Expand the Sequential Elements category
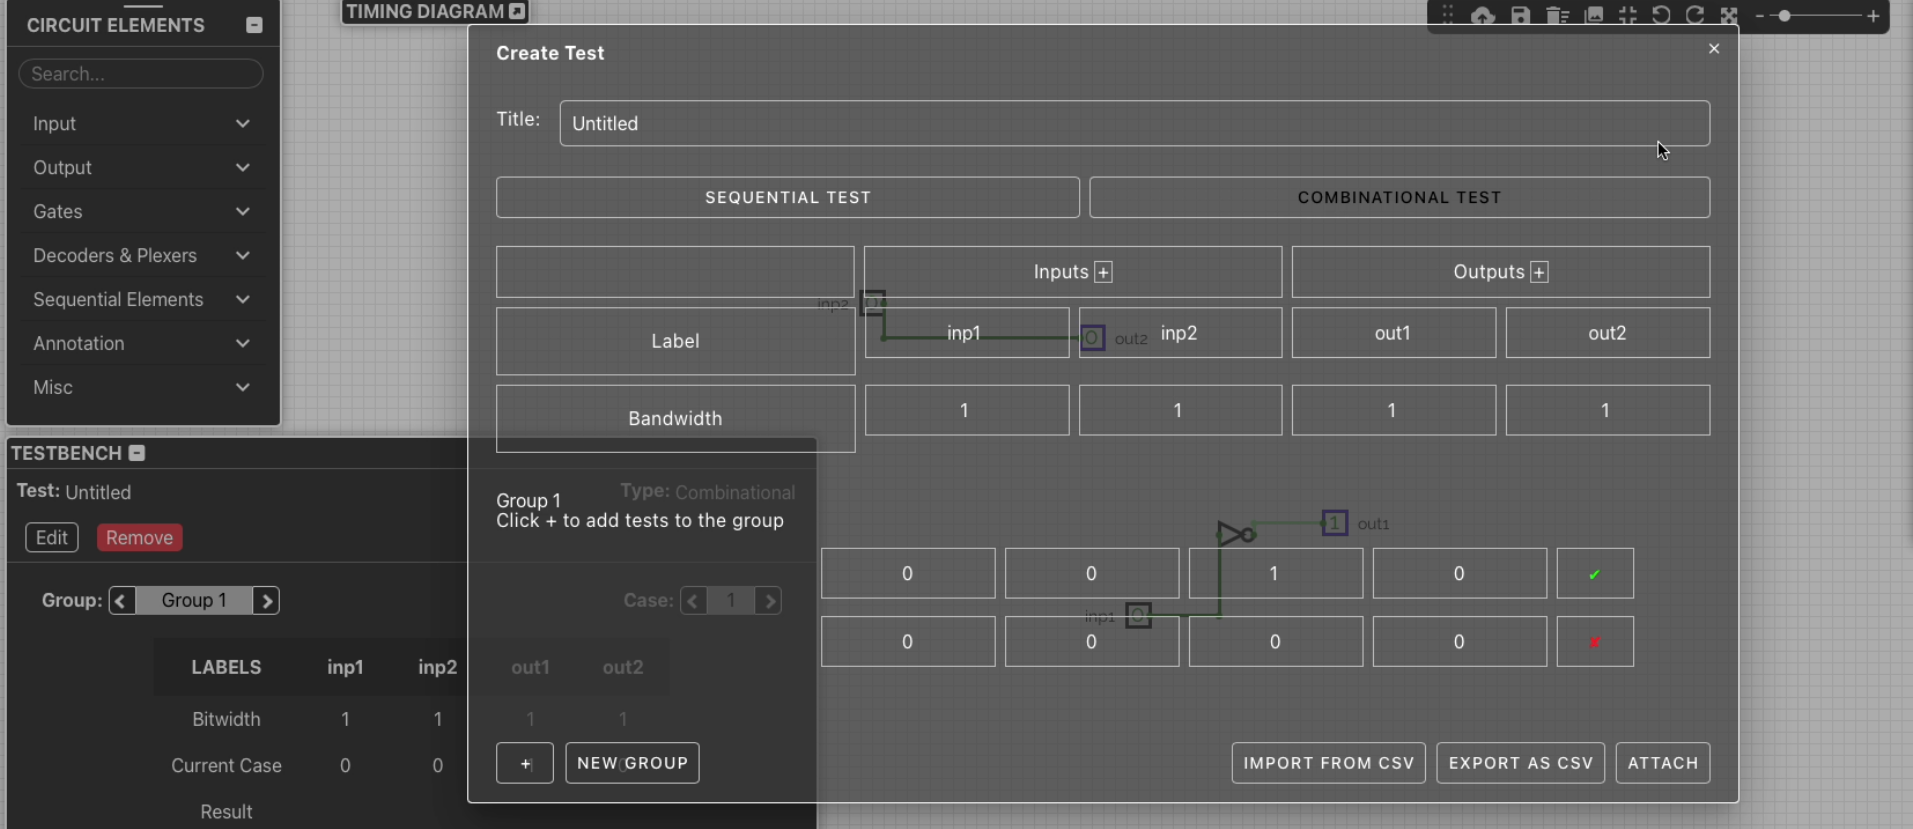Screen dimensions: 1913x829 141,300
